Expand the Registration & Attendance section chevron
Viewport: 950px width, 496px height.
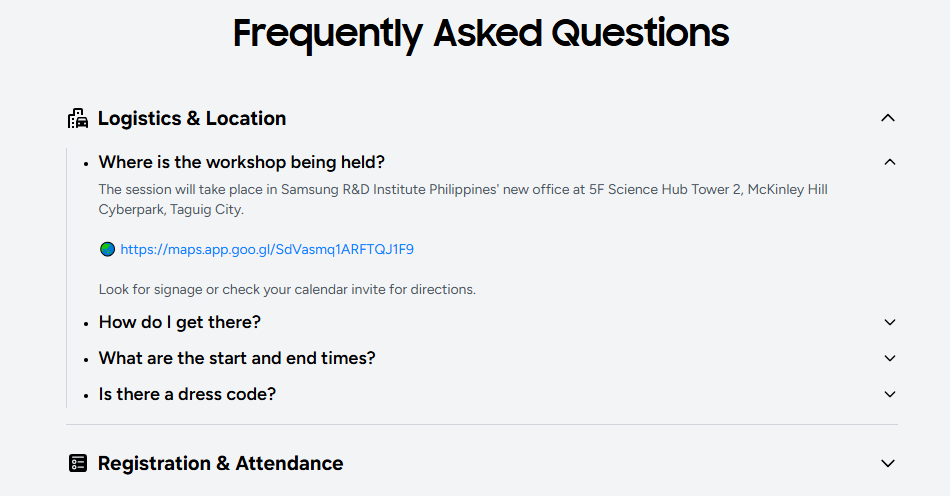click(887, 463)
